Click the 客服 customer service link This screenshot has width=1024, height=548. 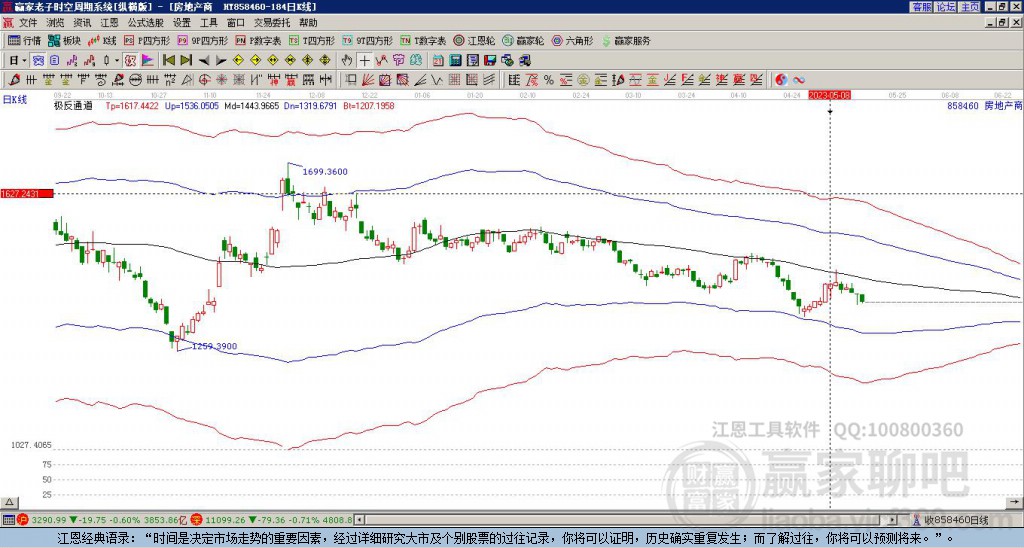pyautogui.click(x=921, y=7)
